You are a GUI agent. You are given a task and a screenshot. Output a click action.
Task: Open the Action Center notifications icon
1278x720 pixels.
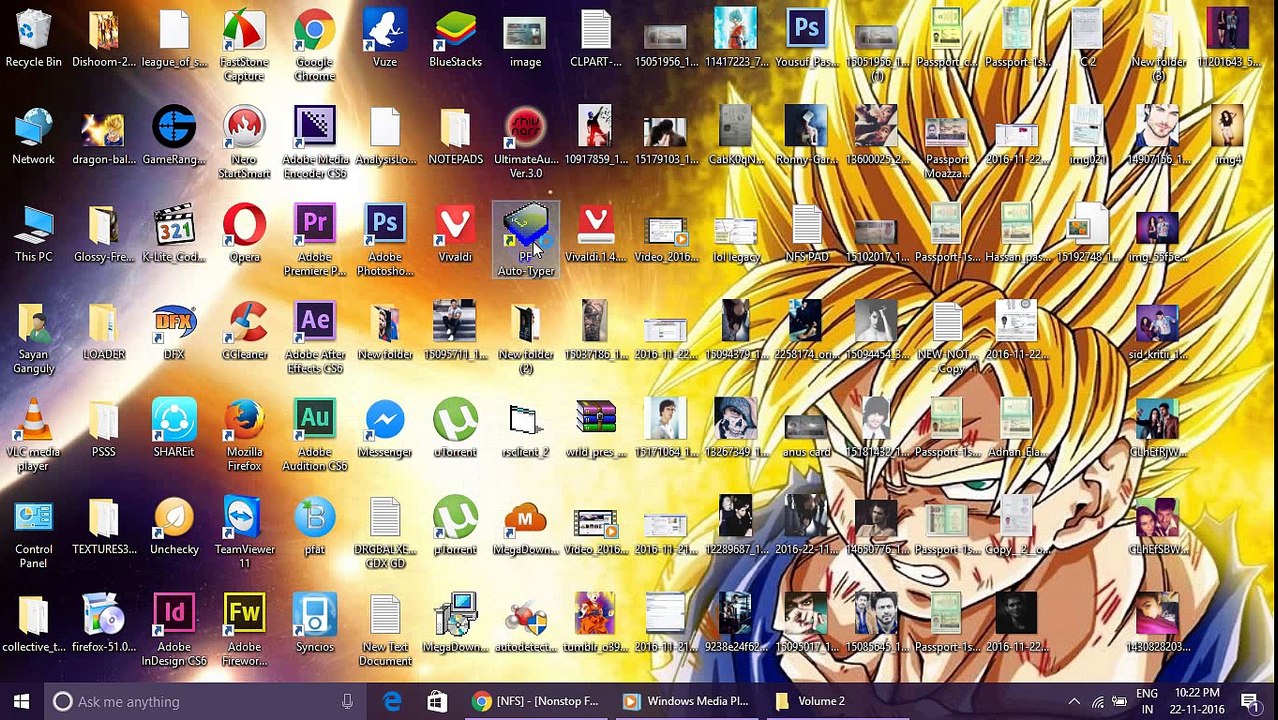(1250, 701)
